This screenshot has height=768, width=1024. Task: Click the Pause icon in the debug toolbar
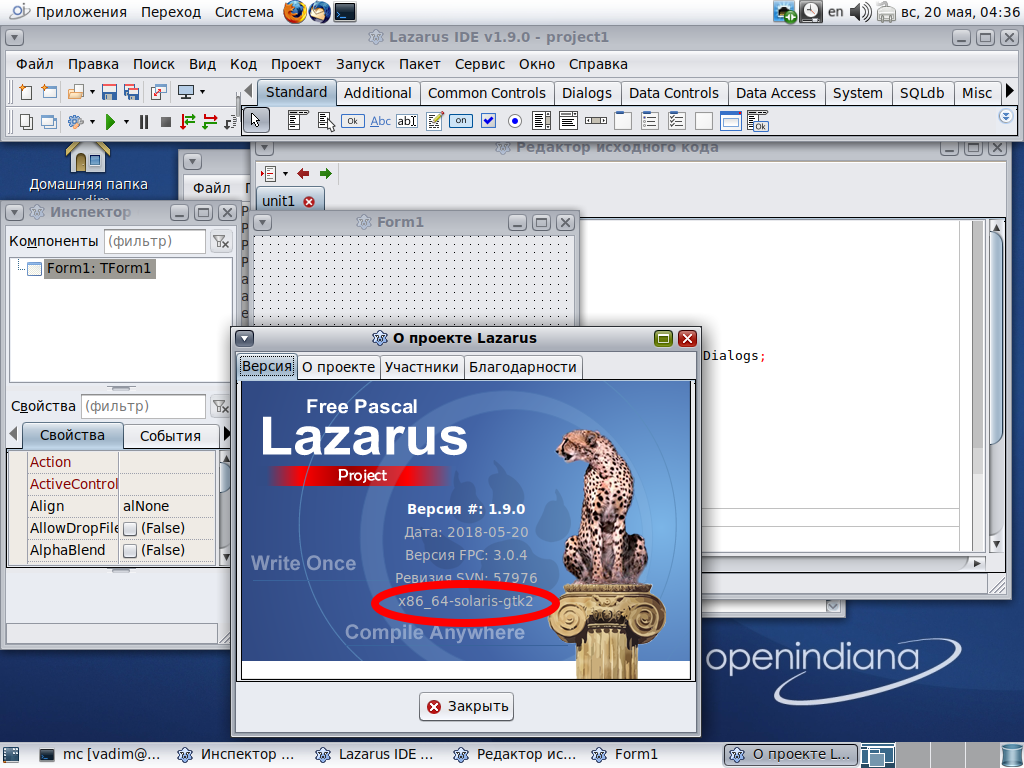click(x=143, y=122)
